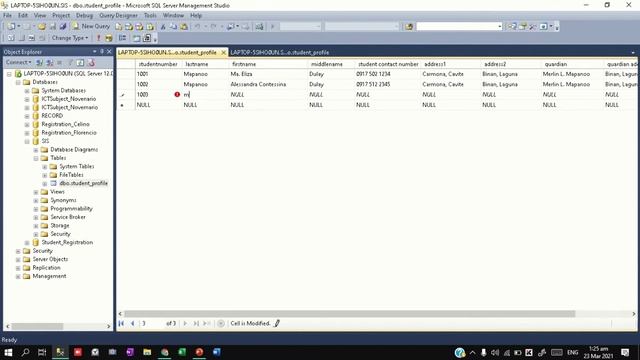Select the Server Objects folder
Screen dimensions: 640x360
pyautogui.click(x=50, y=259)
